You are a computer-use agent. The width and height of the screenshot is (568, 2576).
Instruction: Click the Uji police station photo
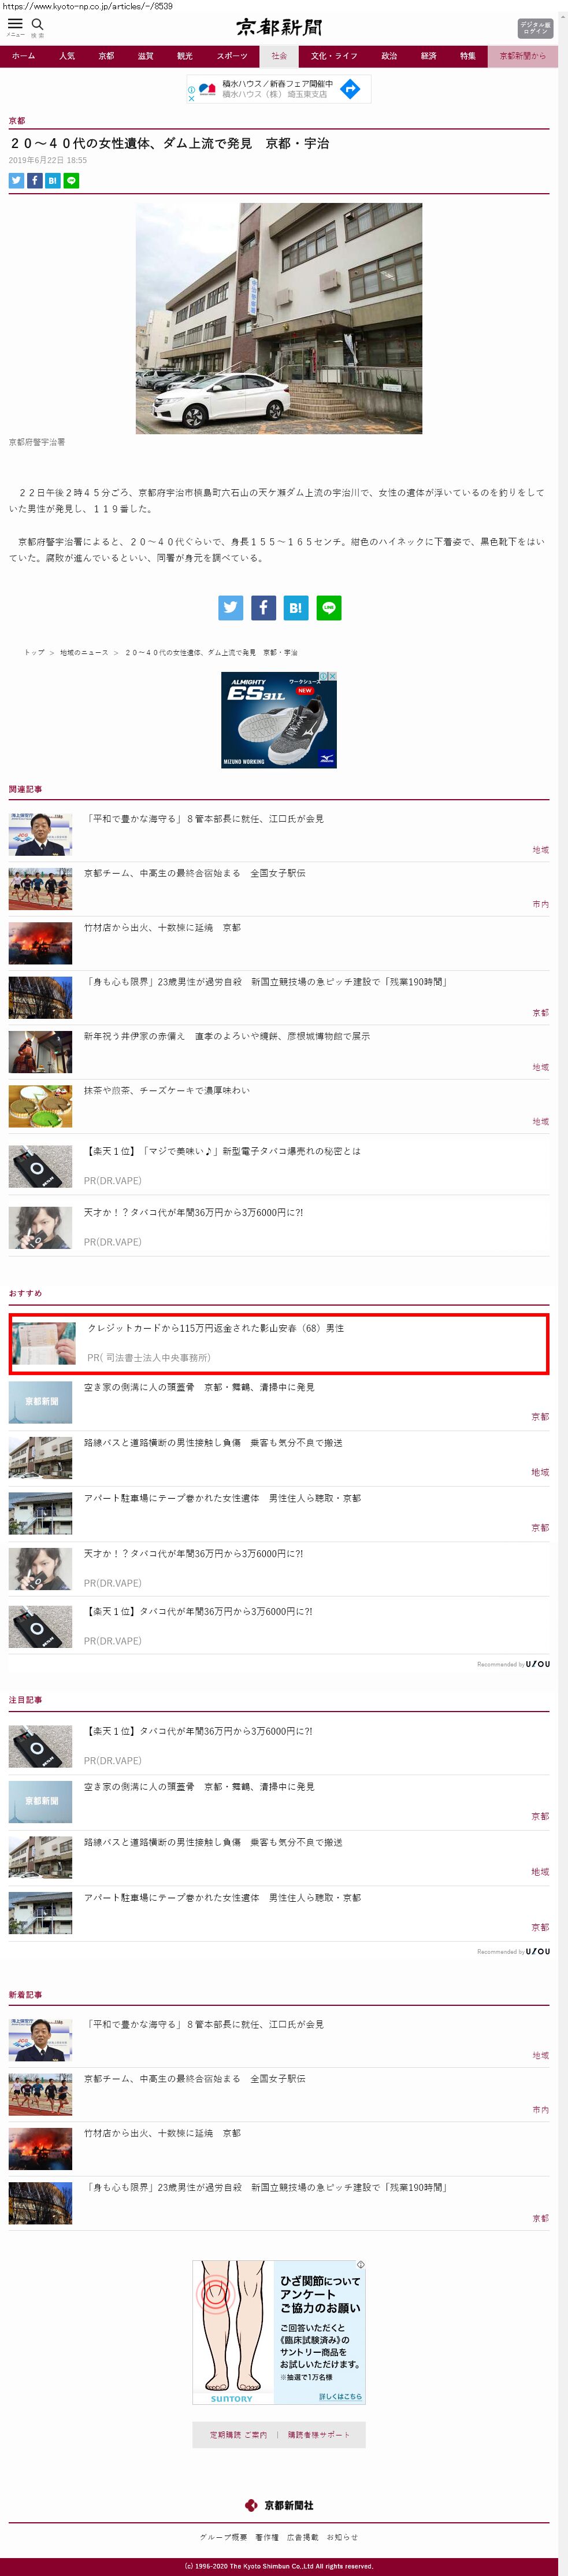(x=279, y=318)
